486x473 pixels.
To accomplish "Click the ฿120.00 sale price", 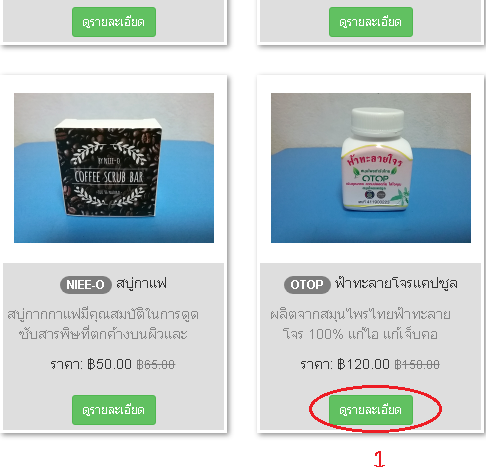I will [363, 364].
